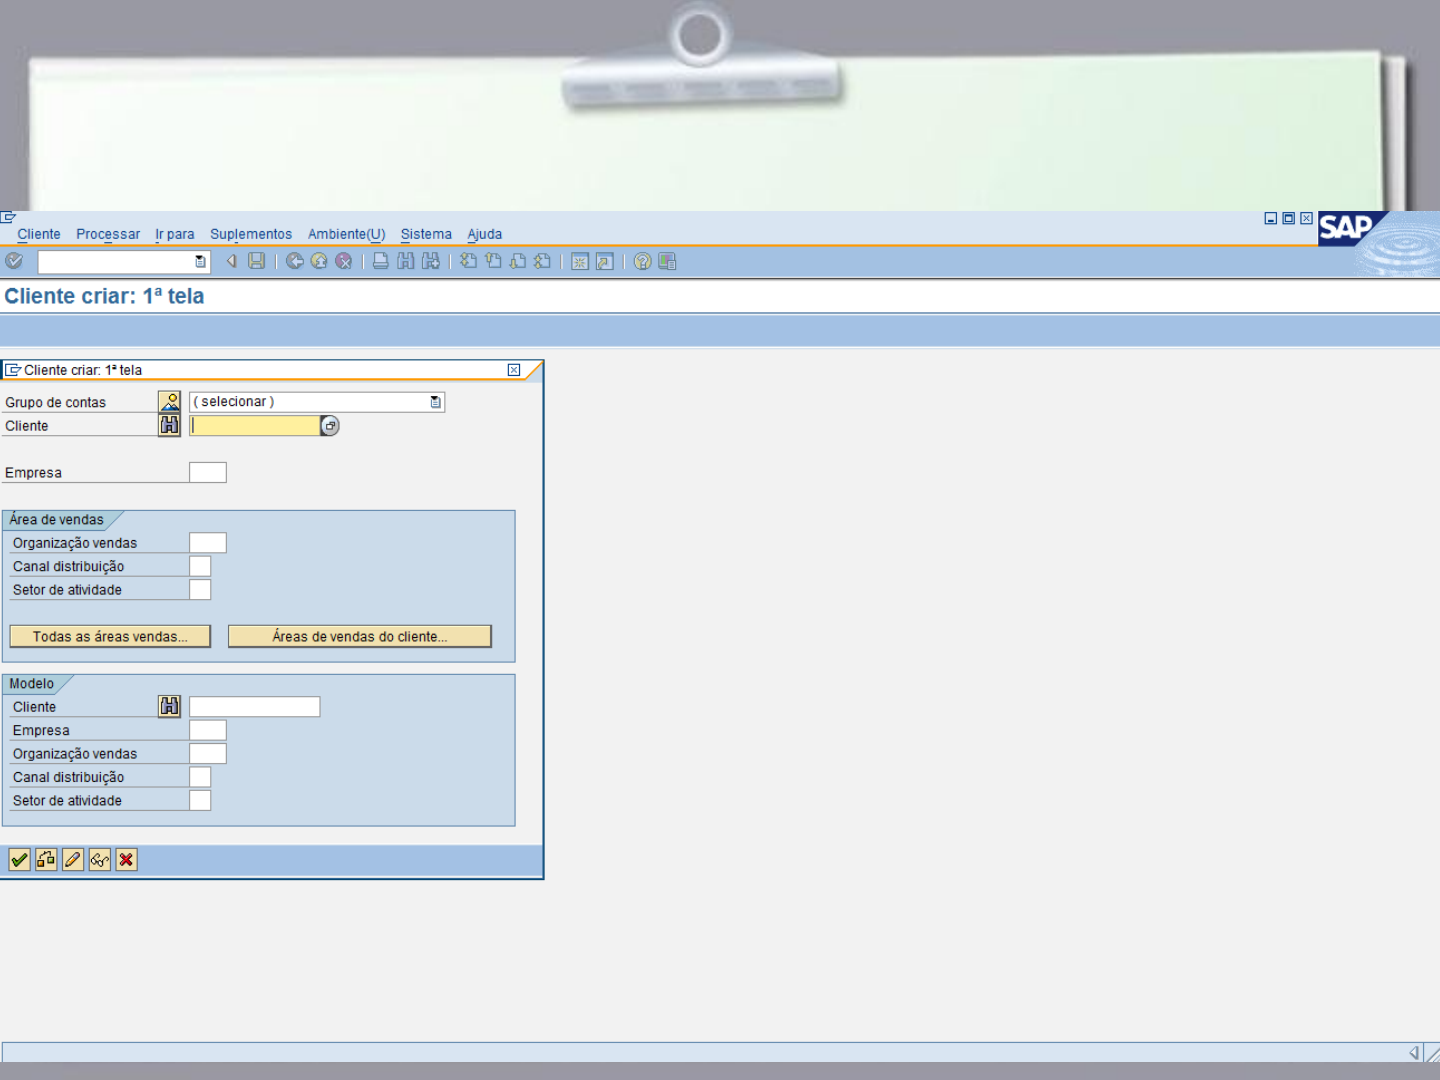Viewport: 1440px width, 1080px height.
Task: Open the ( selecionar ) account group dropdown
Action: point(435,401)
